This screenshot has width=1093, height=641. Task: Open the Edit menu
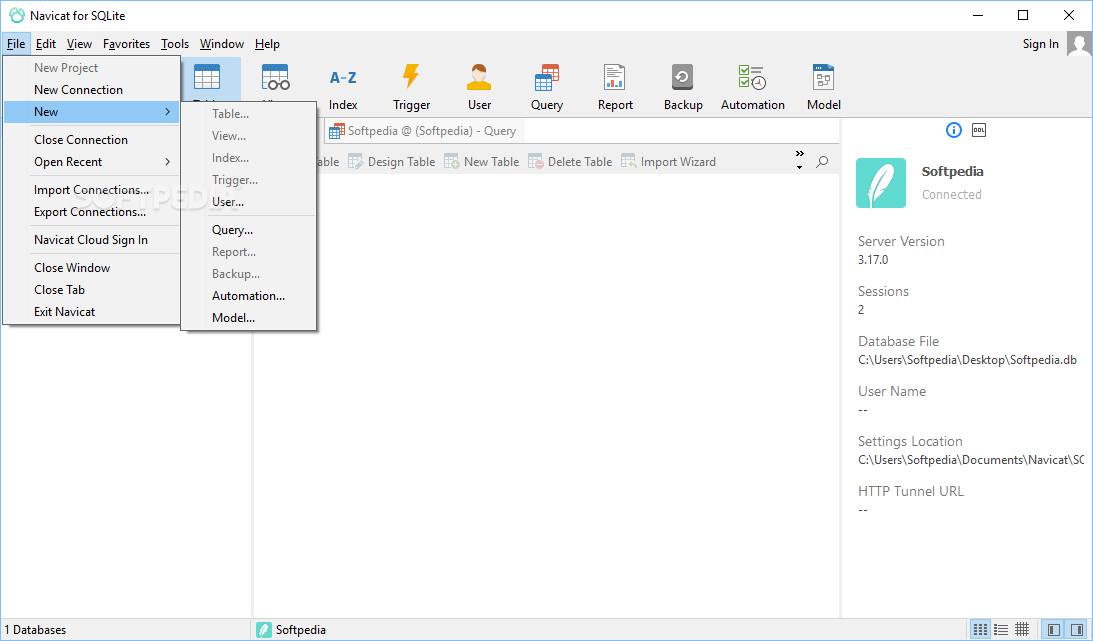(46, 44)
